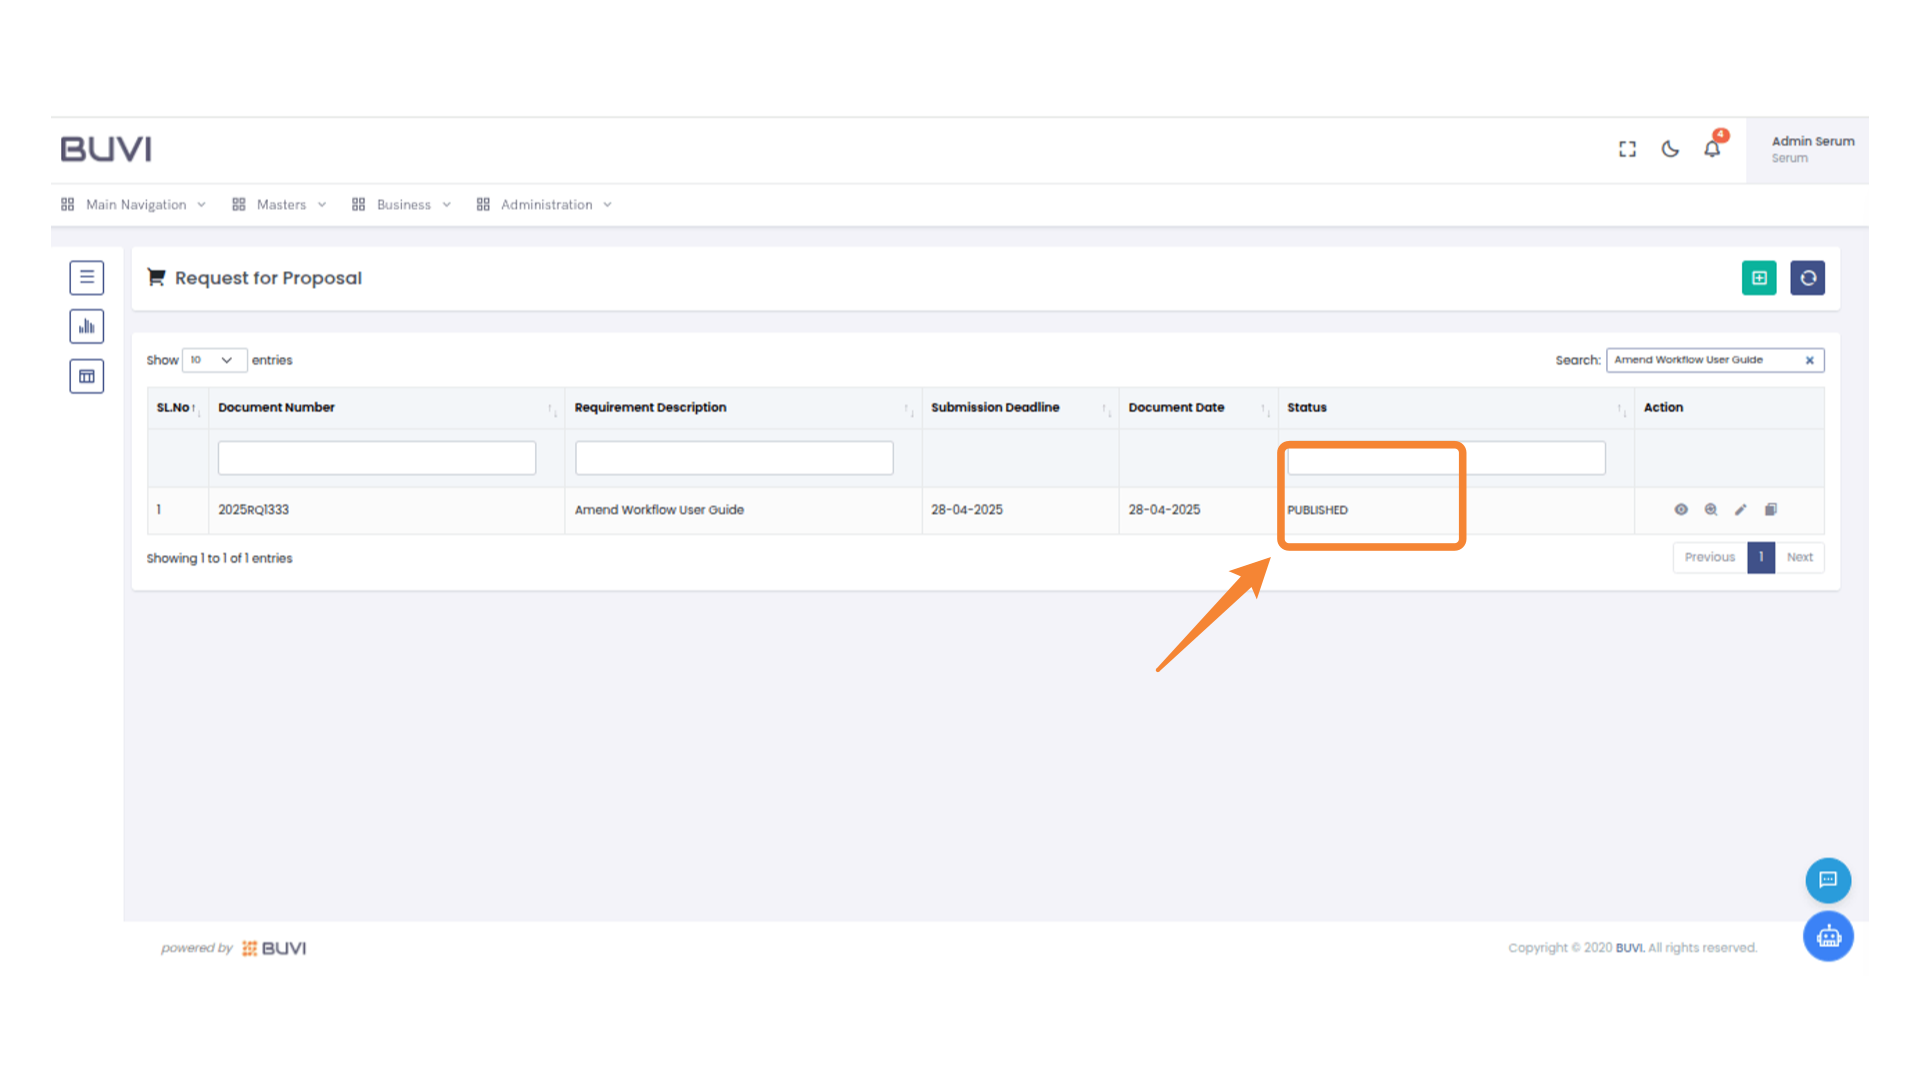Viewport: 1920px width, 1080px height.
Task: Click inside the Requirement Description filter field
Action: (734, 457)
